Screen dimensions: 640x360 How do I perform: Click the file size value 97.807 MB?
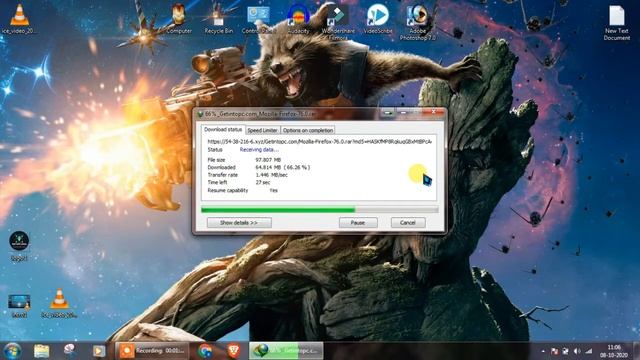[268, 160]
